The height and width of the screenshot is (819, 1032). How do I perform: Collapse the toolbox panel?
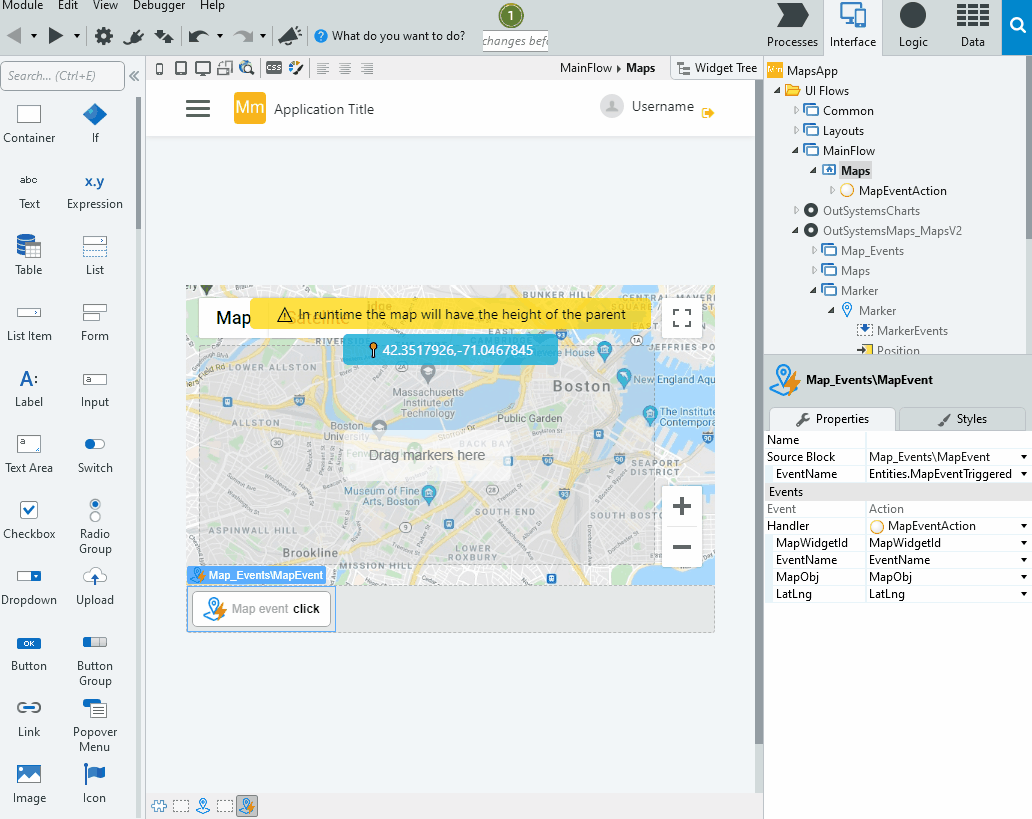(x=134, y=76)
